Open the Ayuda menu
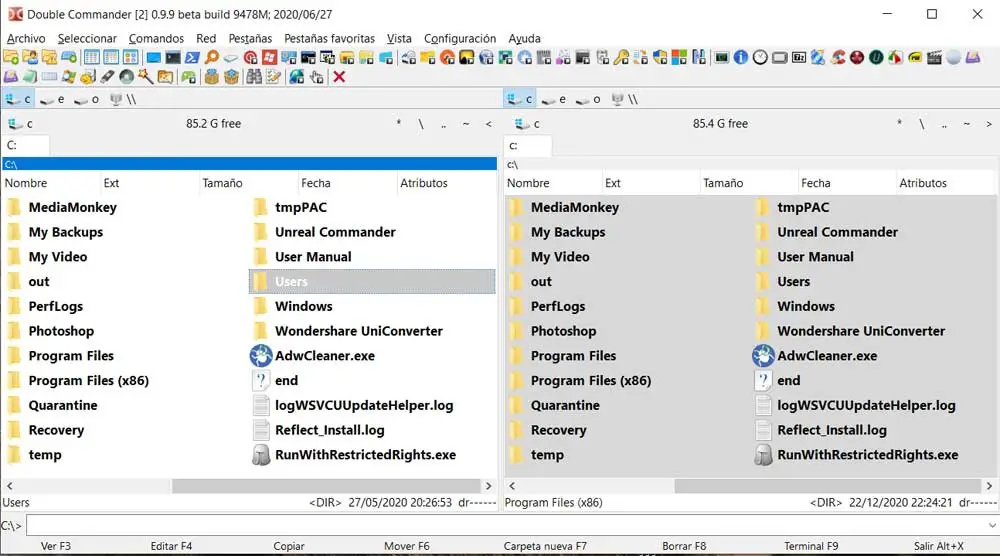The width and height of the screenshot is (1000, 556). (524, 38)
